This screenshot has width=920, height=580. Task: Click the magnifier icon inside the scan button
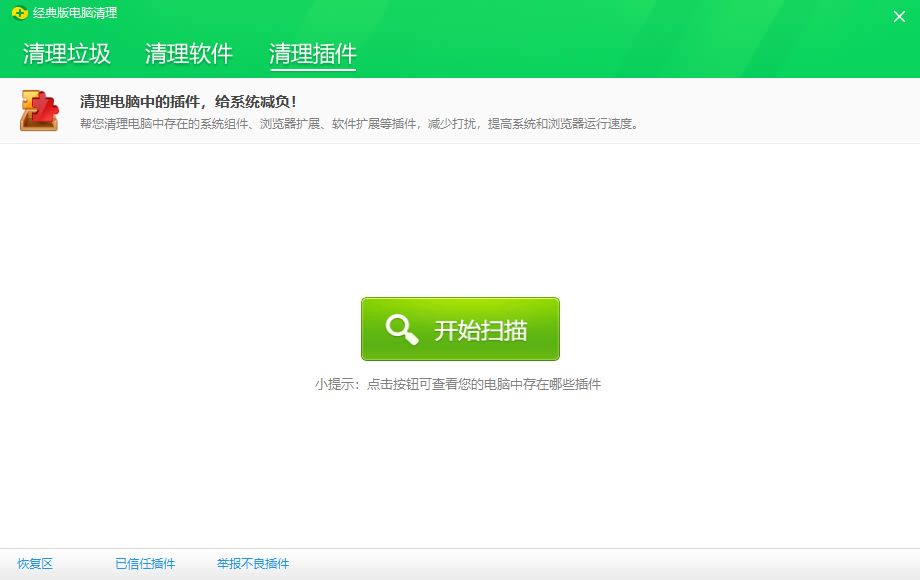(x=403, y=328)
